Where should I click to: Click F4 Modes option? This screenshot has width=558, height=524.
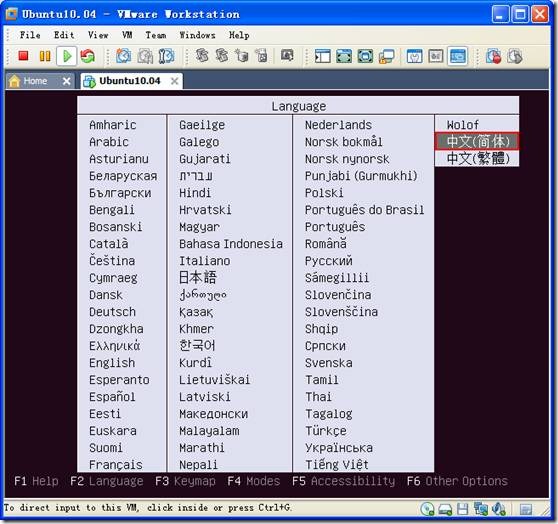[x=253, y=481]
